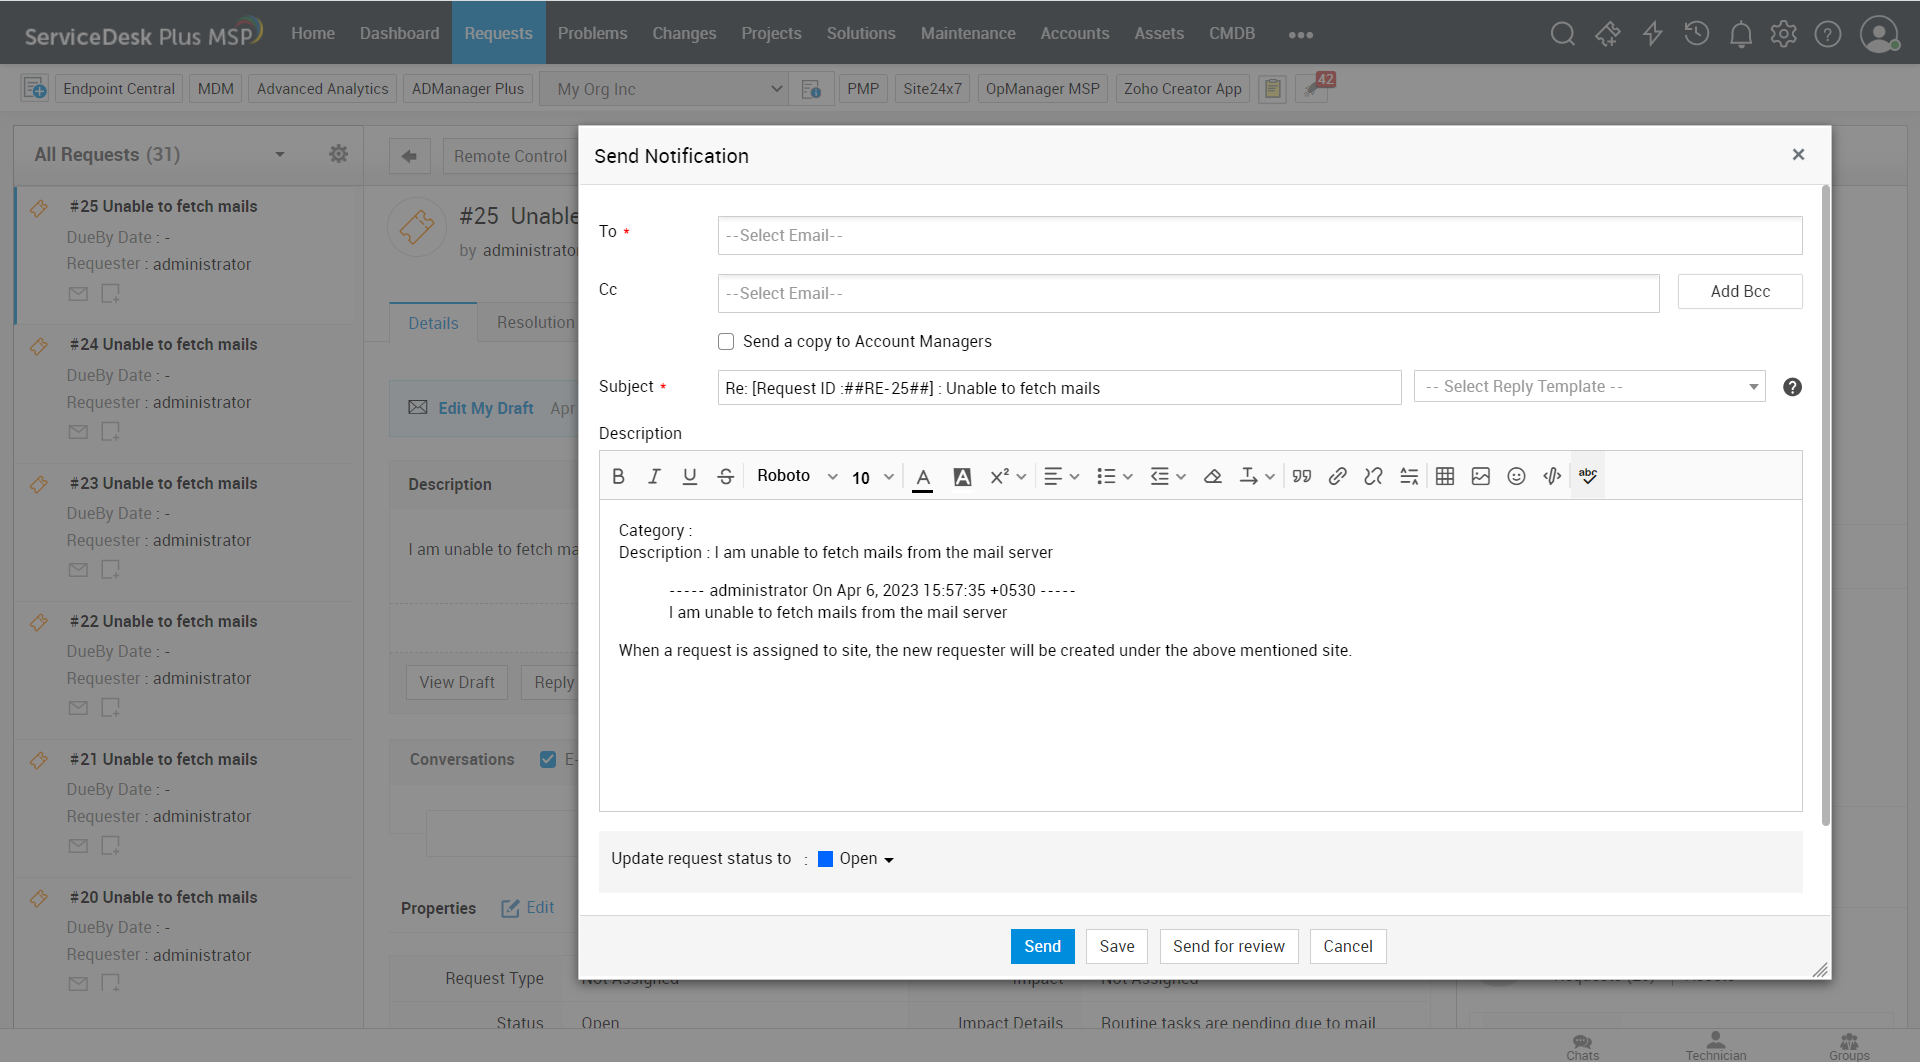The width and height of the screenshot is (1920, 1062).
Task: Click in the Cc email field
Action: 1188,293
